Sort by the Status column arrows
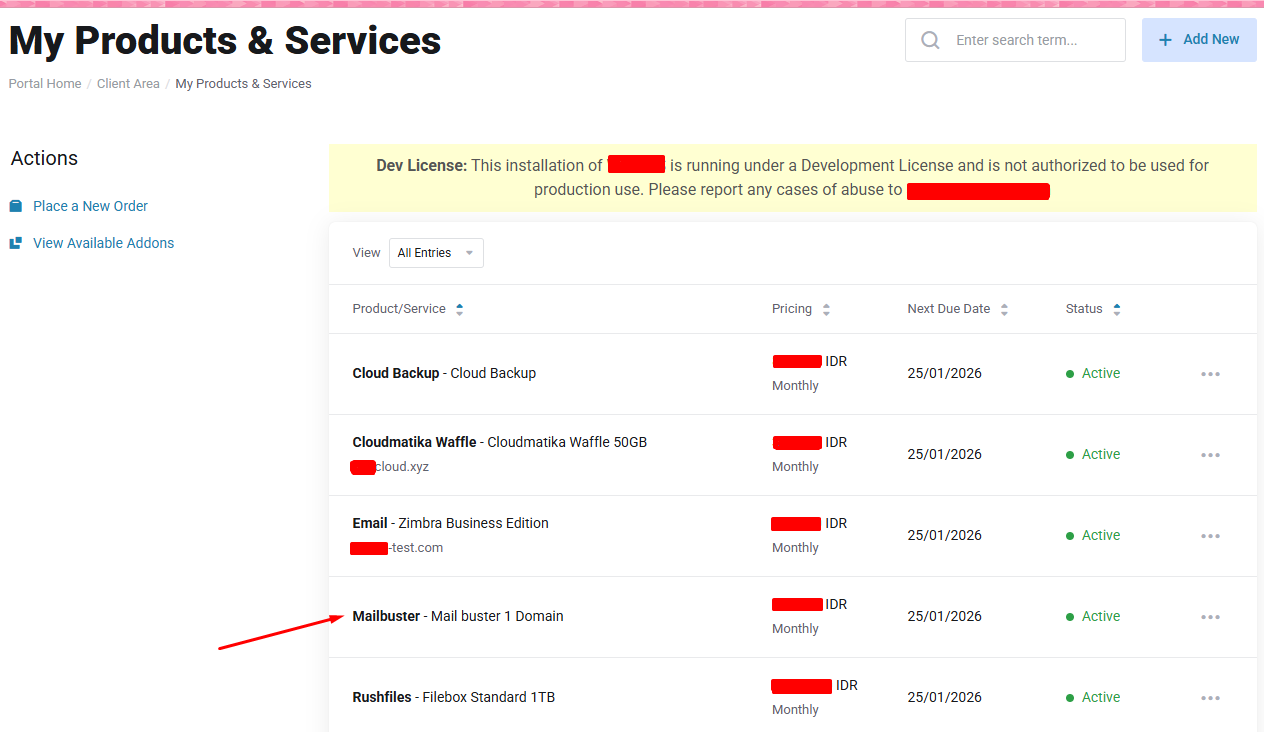 [1117, 310]
